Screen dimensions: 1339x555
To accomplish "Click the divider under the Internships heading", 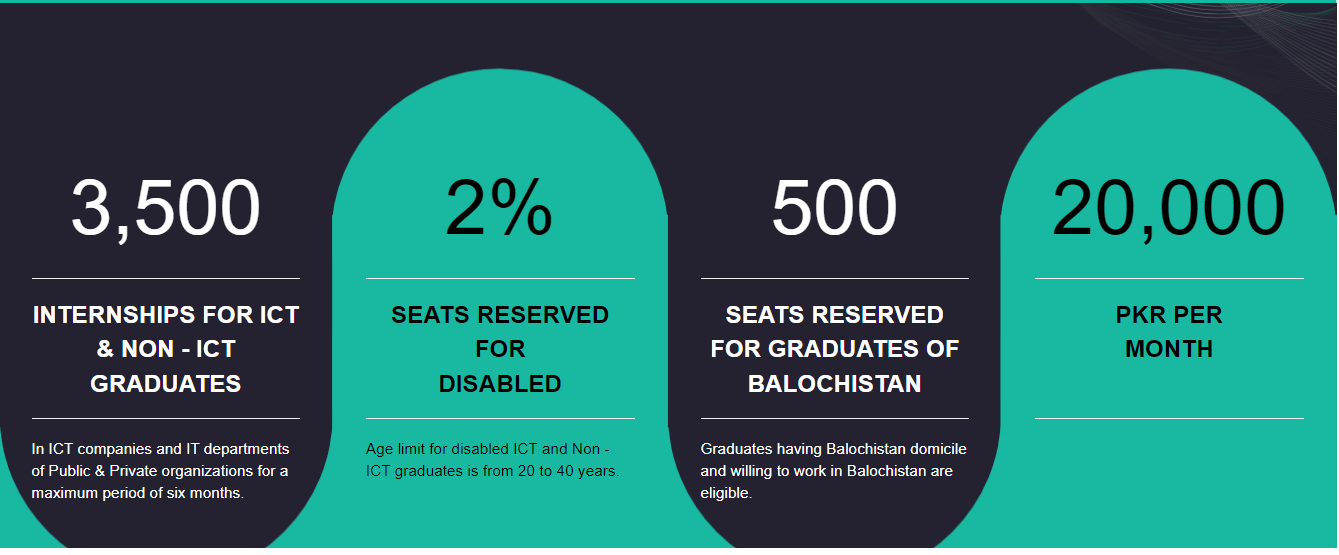I will click(x=166, y=418).
